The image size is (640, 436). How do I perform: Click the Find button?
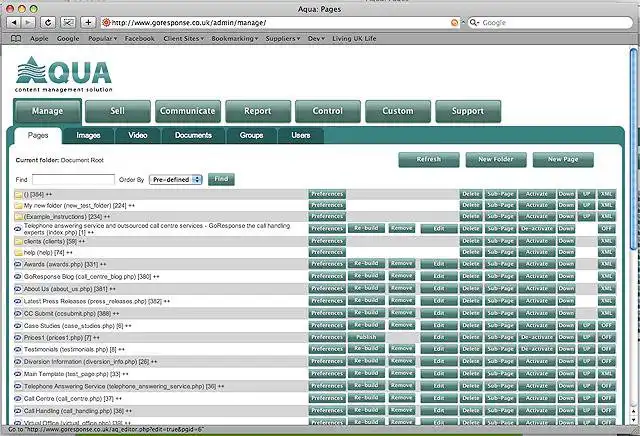click(x=221, y=179)
